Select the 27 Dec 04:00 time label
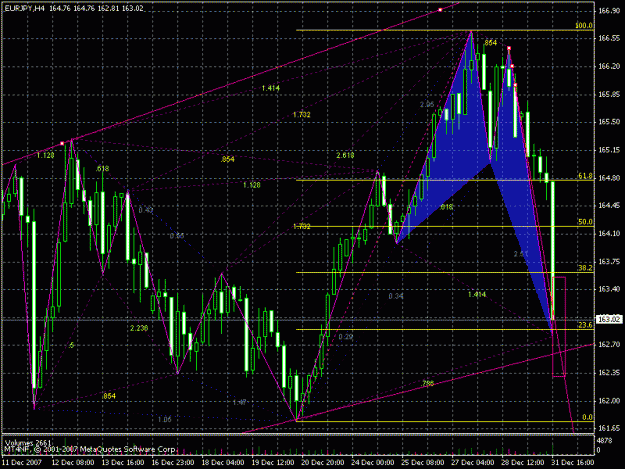Image resolution: width=625 pixels, height=469 pixels. click(472, 462)
